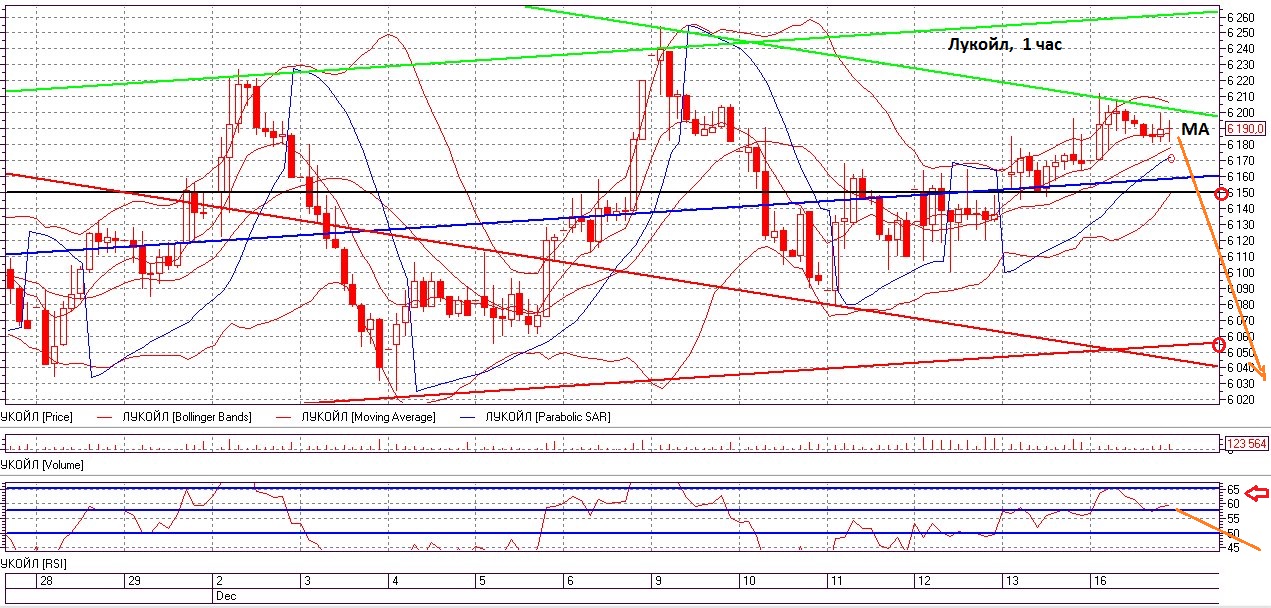
Task: Click the 6 180 price axis label
Action: point(1240,145)
